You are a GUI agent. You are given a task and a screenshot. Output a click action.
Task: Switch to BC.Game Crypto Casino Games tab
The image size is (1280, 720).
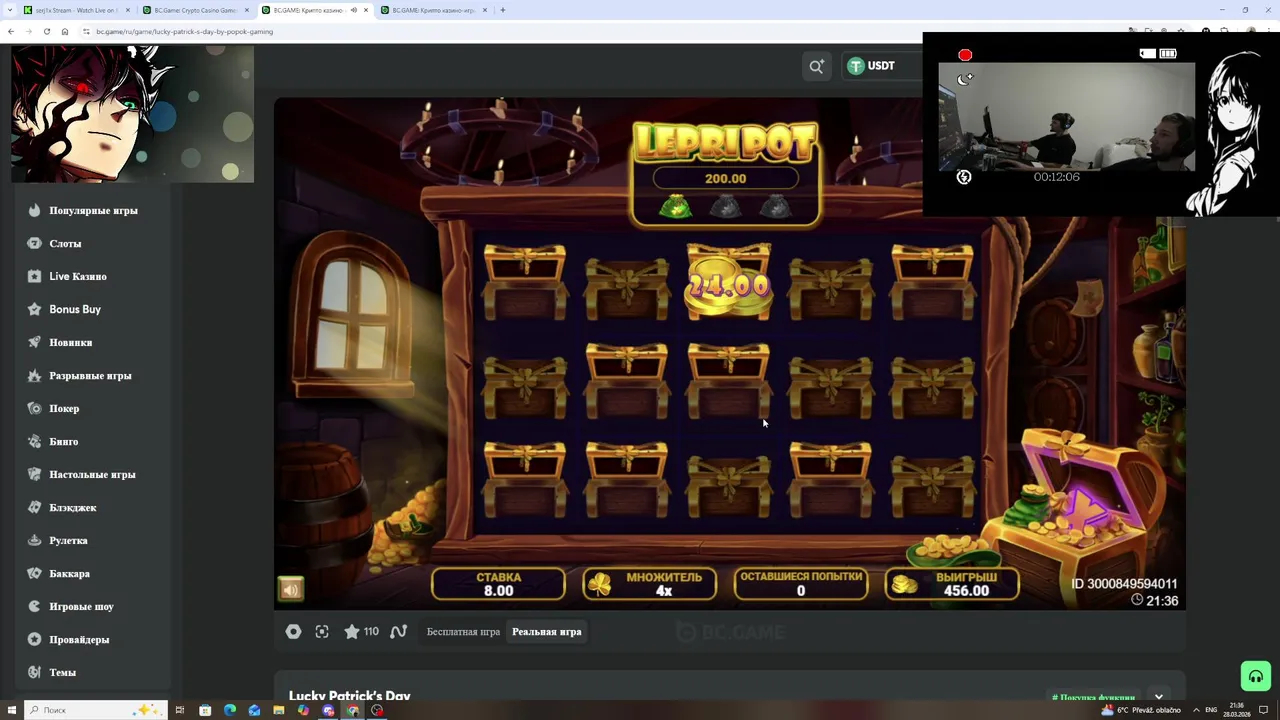point(194,10)
